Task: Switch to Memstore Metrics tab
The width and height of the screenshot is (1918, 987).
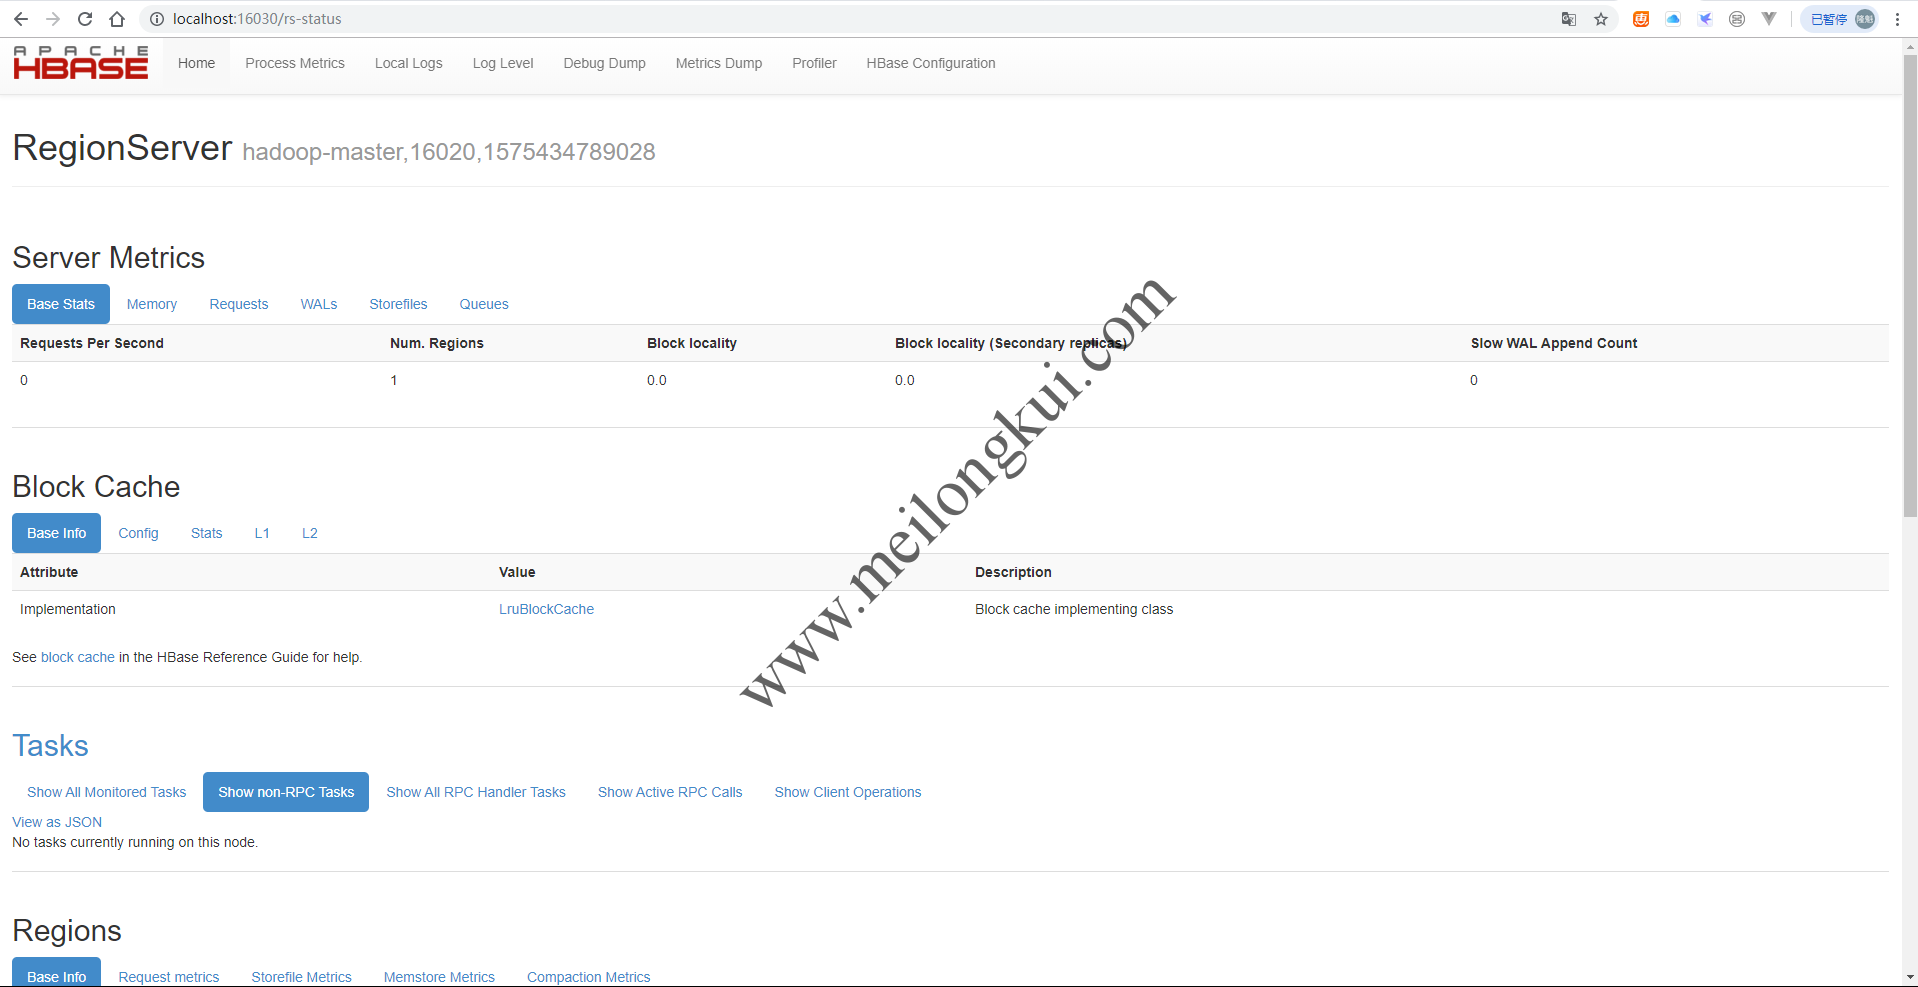Action: [439, 975]
